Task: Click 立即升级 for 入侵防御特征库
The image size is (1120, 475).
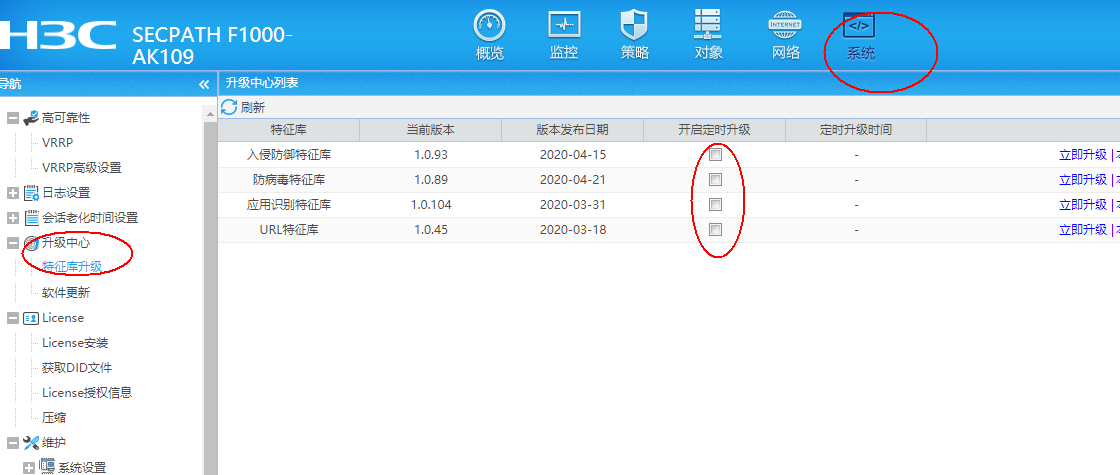Action: point(1083,154)
